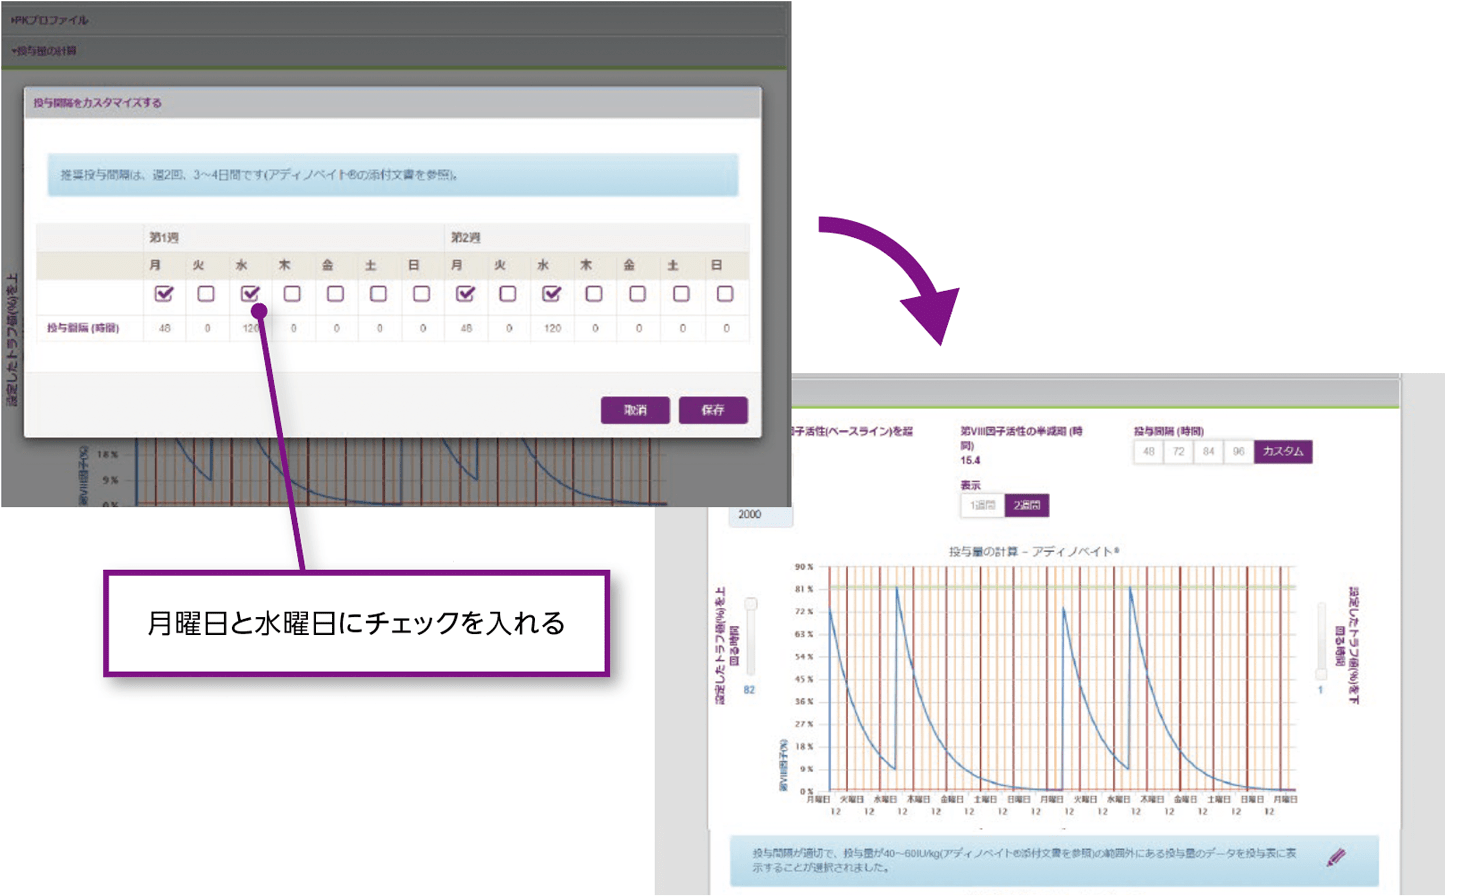This screenshot has height=896, width=1472.
Task: Check week 1 Sunday (日) checkbox
Action: tap(421, 294)
